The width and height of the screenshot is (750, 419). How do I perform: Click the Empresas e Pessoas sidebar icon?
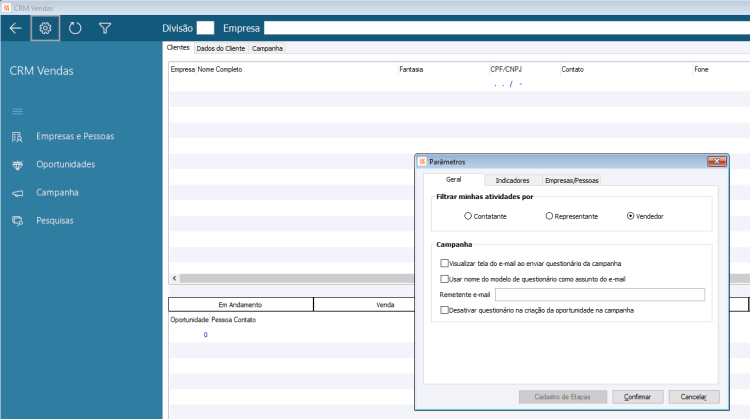pos(17,137)
